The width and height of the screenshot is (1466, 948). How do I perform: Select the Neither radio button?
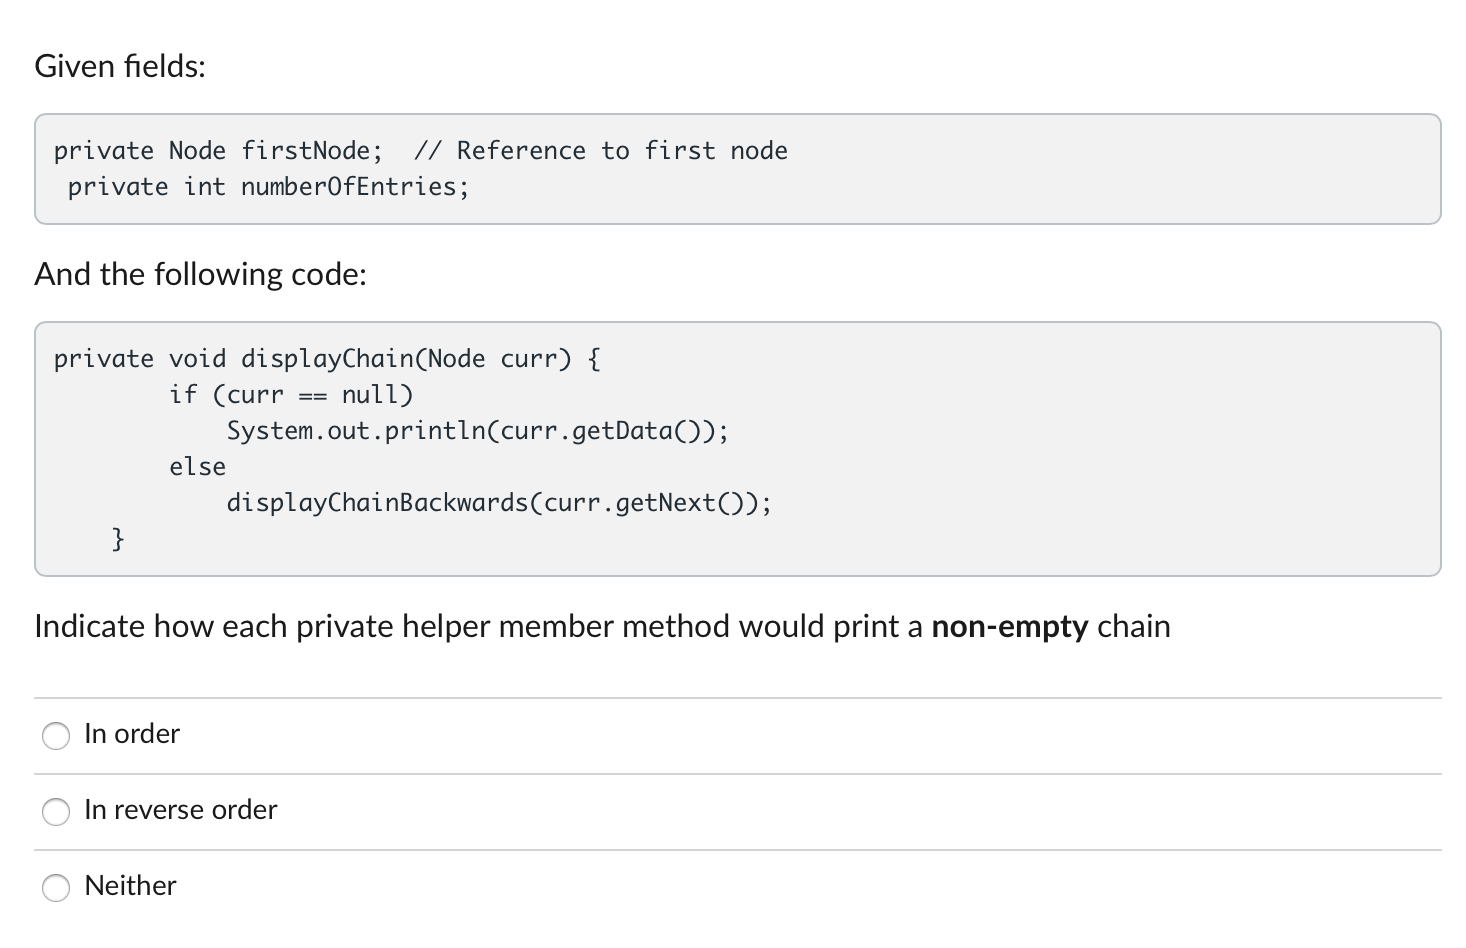pos(56,888)
